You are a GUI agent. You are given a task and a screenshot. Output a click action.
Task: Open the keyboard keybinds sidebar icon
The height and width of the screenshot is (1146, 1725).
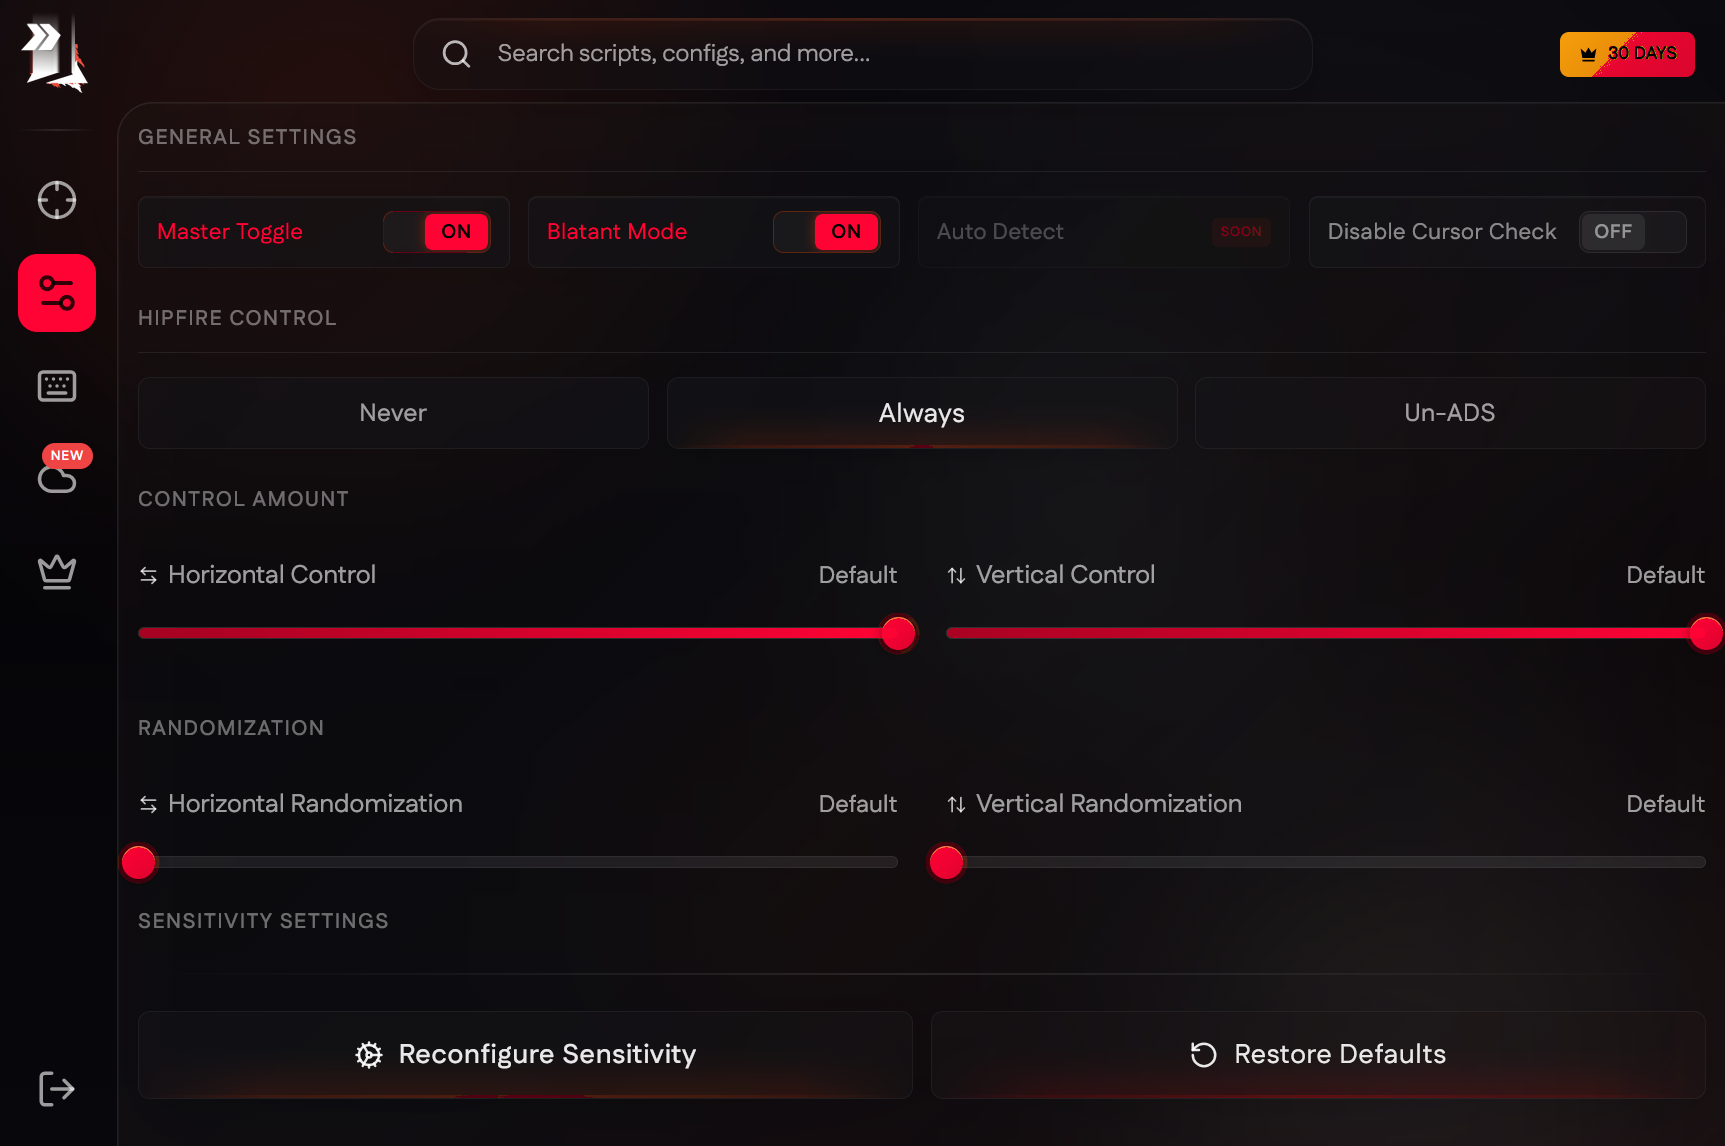point(57,386)
